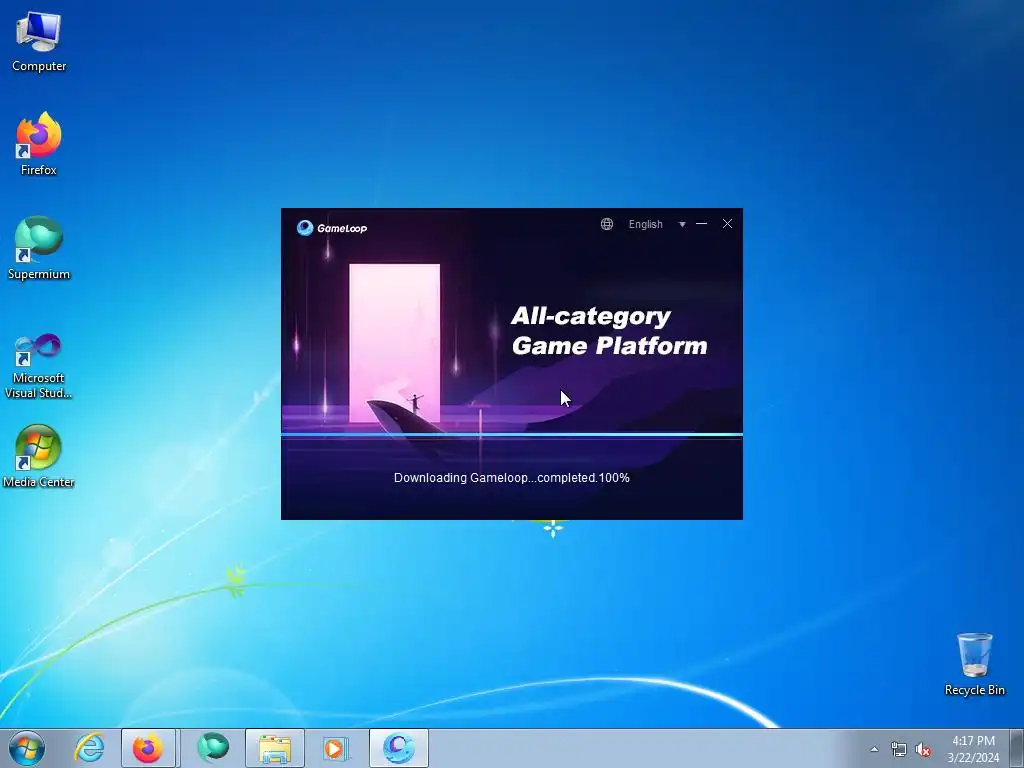Open the Windows Start menu
The image size is (1024, 768).
pyautogui.click(x=27, y=748)
